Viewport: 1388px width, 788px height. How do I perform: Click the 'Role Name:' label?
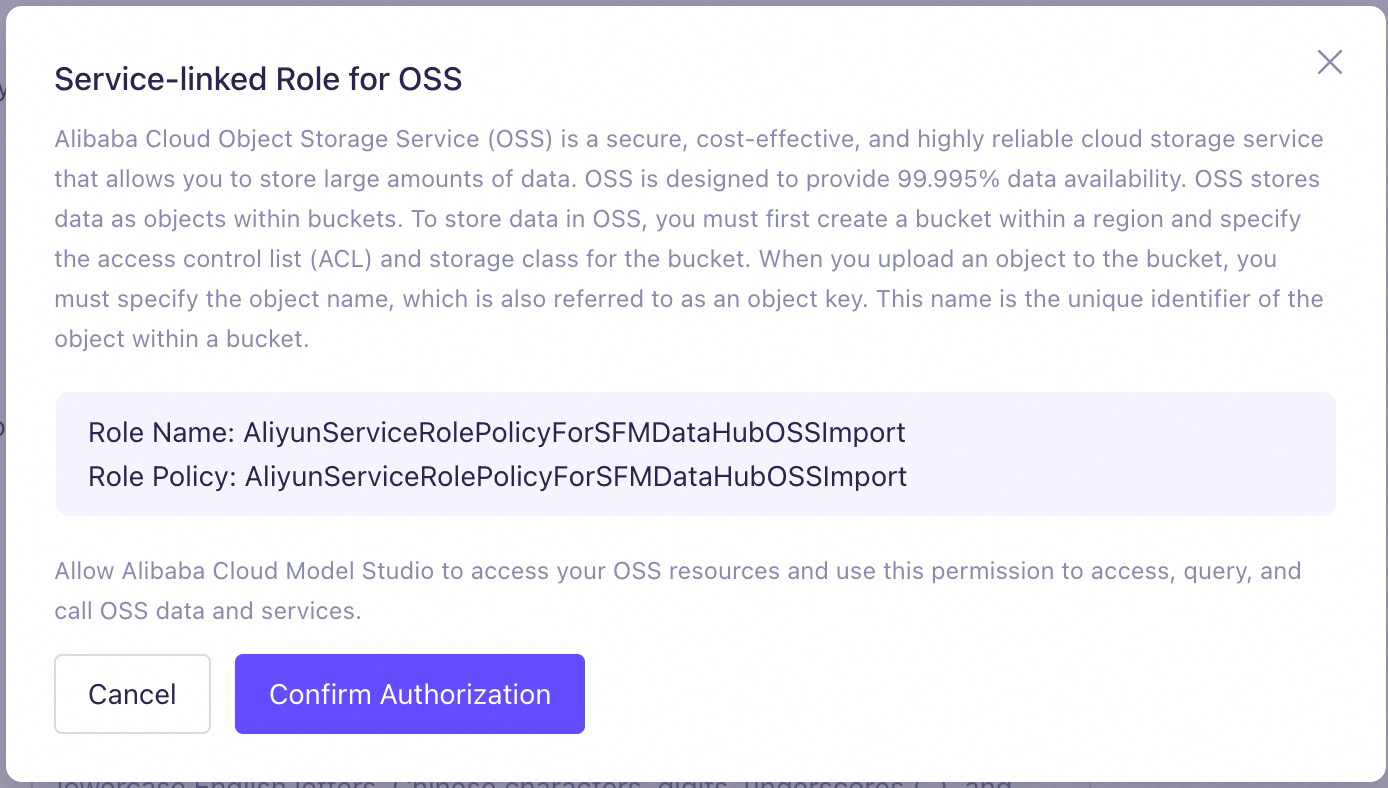click(161, 433)
